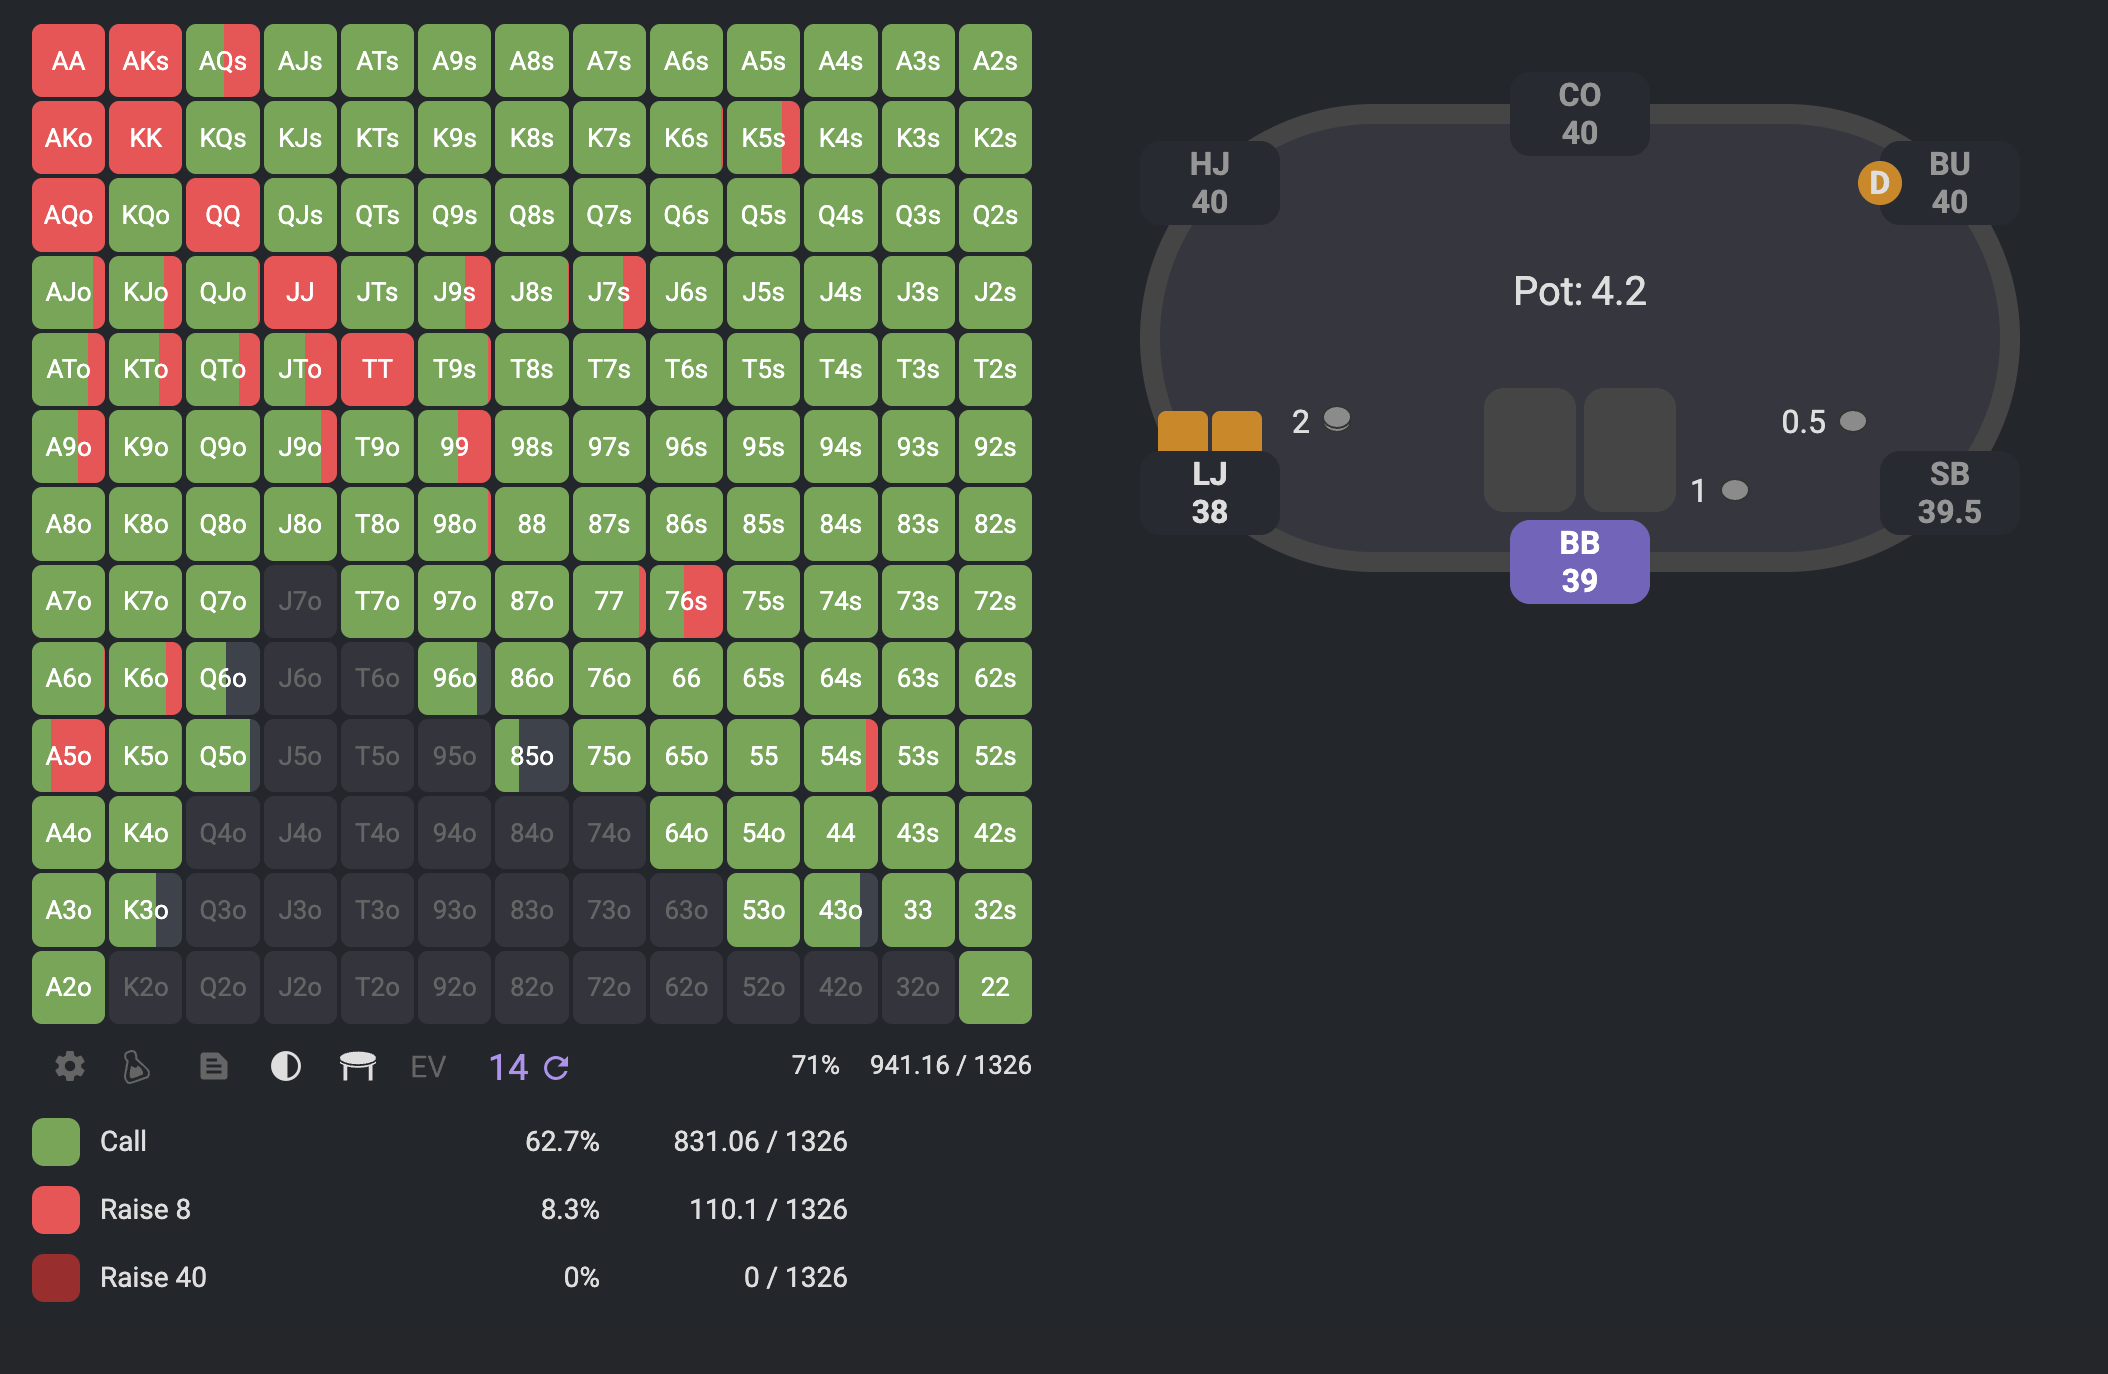
Task: Open the notes document icon
Action: coord(213,1067)
